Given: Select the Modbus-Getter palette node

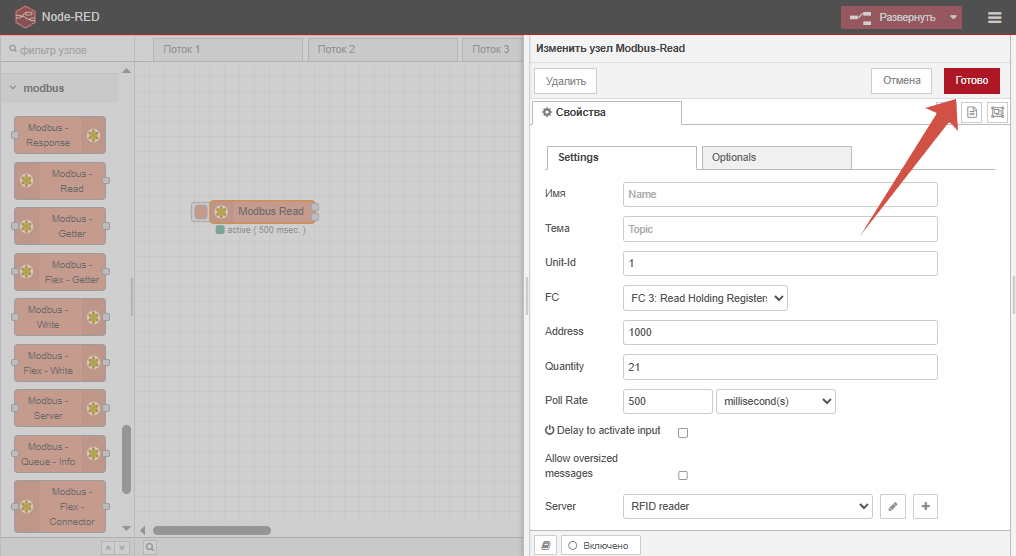Looking at the screenshot, I should [x=60, y=226].
